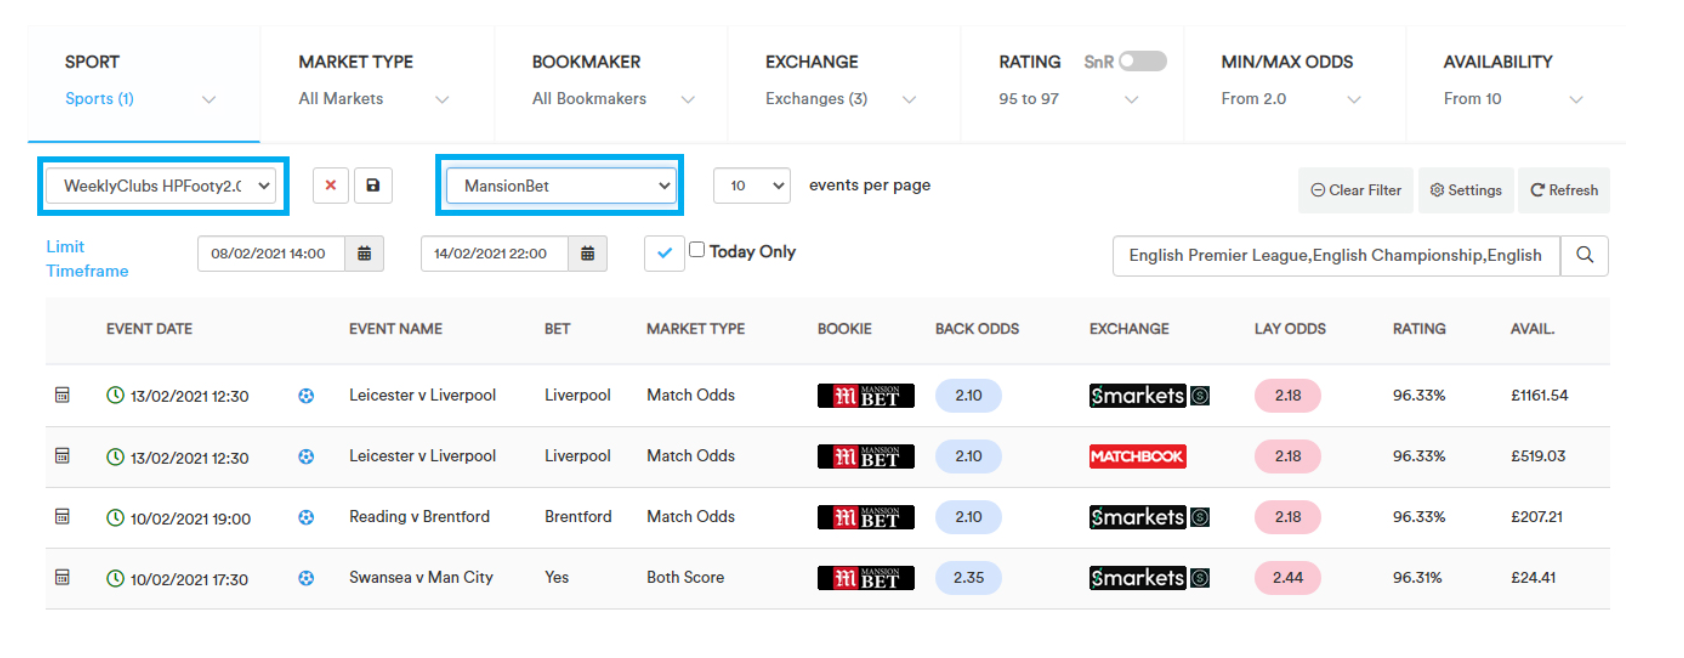
Task: Click the Both Score market type cell
Action: [685, 578]
